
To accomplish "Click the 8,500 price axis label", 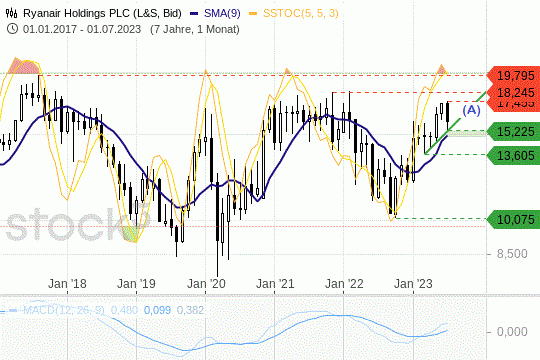I will click(x=512, y=254).
